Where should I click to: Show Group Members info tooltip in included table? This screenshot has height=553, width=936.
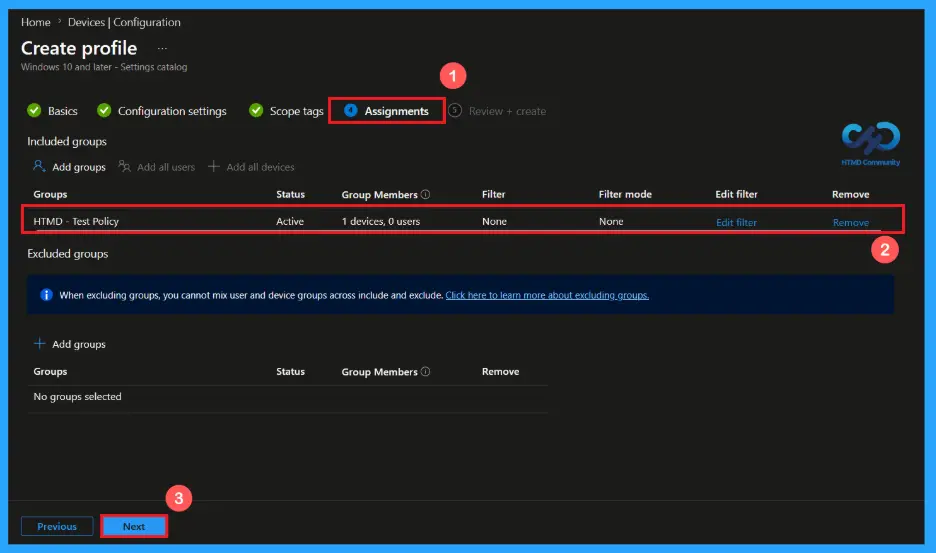[x=426, y=194]
